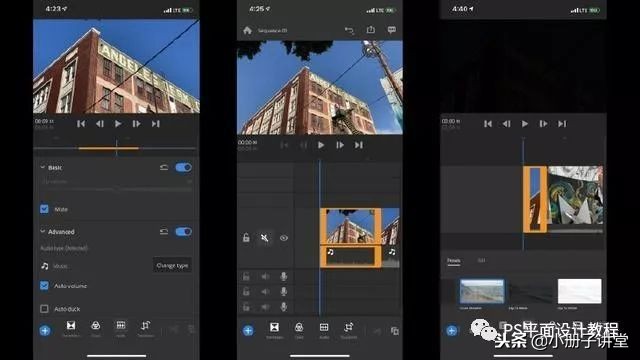This screenshot has height=360, width=640.
Task: Collapse the Advanced audio section
Action: [x=42, y=231]
